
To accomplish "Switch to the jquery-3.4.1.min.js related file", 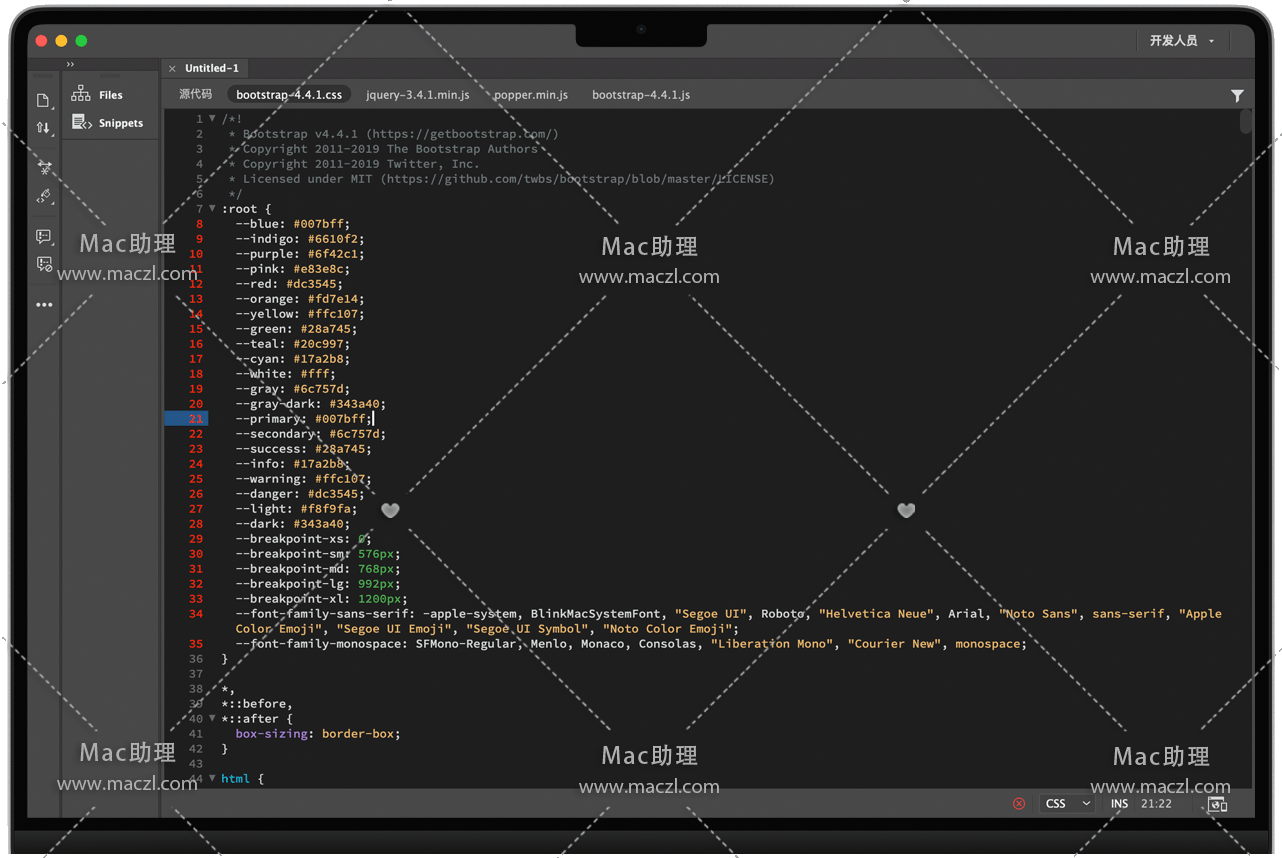I will pos(417,95).
